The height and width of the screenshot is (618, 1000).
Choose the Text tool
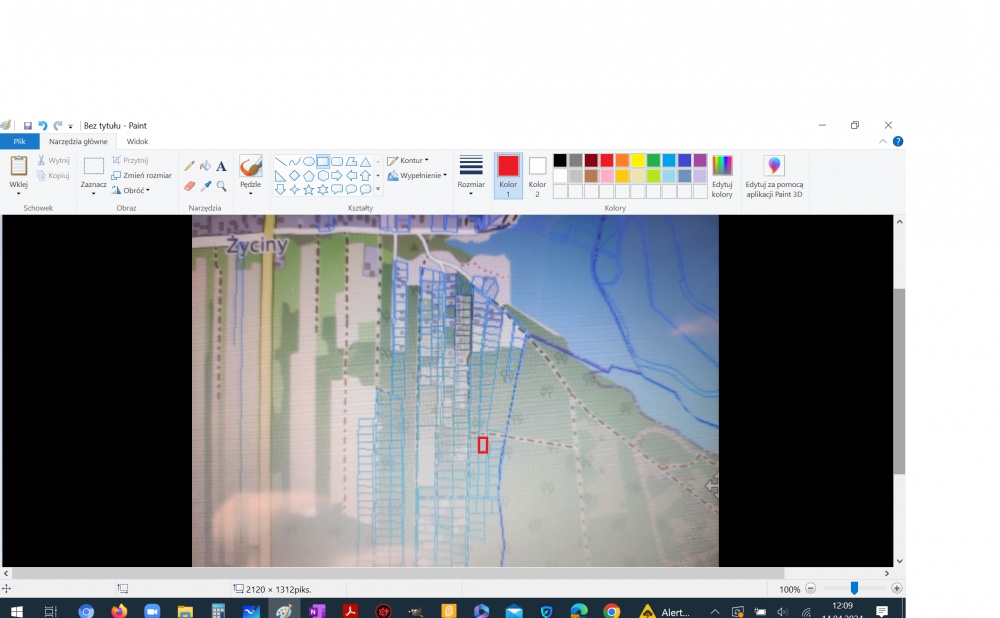221,166
